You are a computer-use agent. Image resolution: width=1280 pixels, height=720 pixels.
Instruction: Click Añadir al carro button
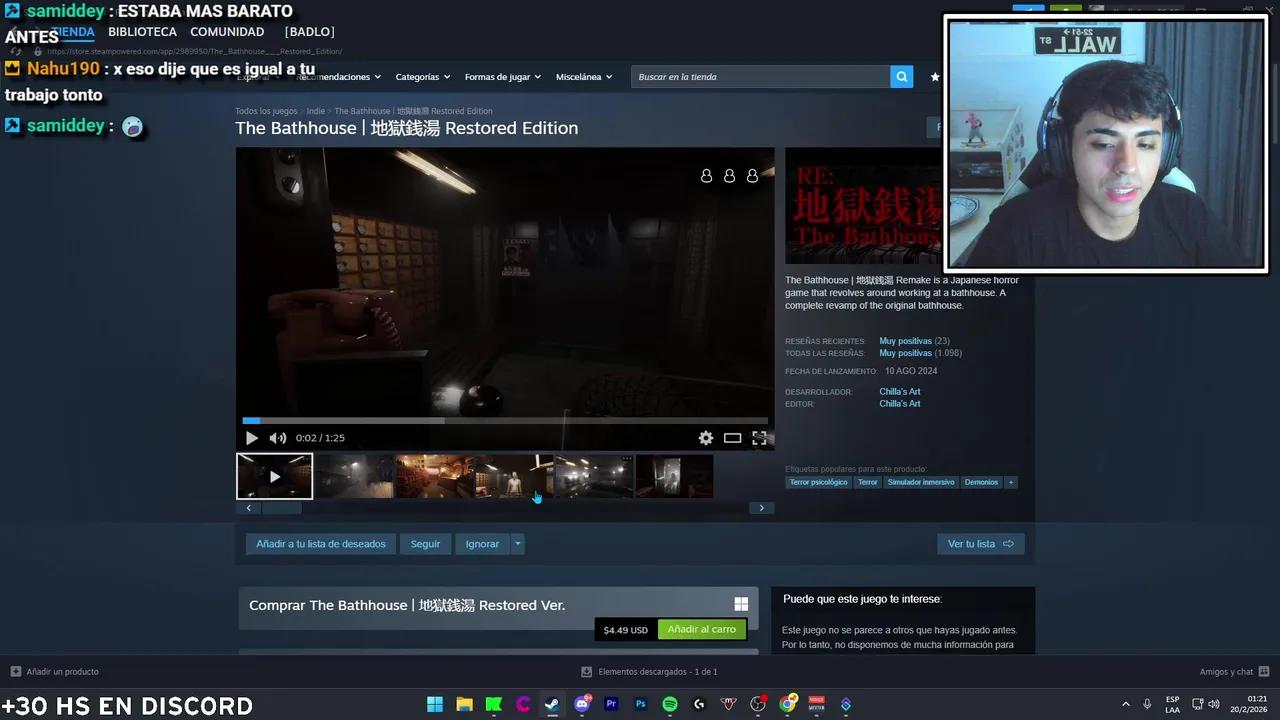pos(701,629)
